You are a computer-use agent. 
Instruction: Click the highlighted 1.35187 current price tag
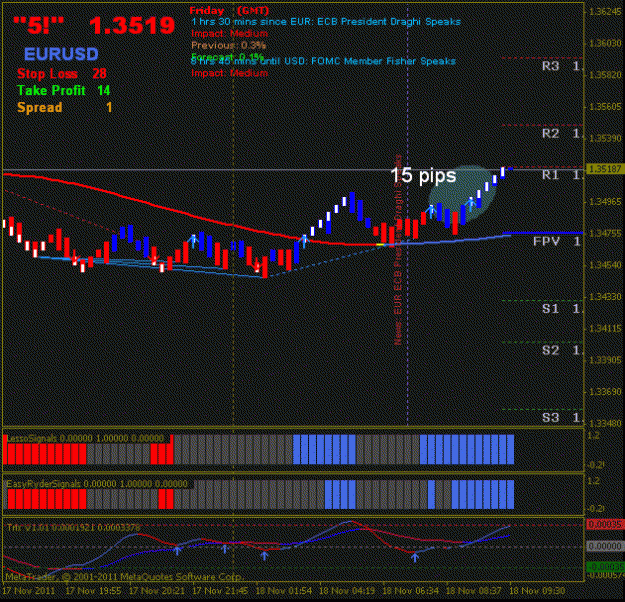tap(605, 169)
